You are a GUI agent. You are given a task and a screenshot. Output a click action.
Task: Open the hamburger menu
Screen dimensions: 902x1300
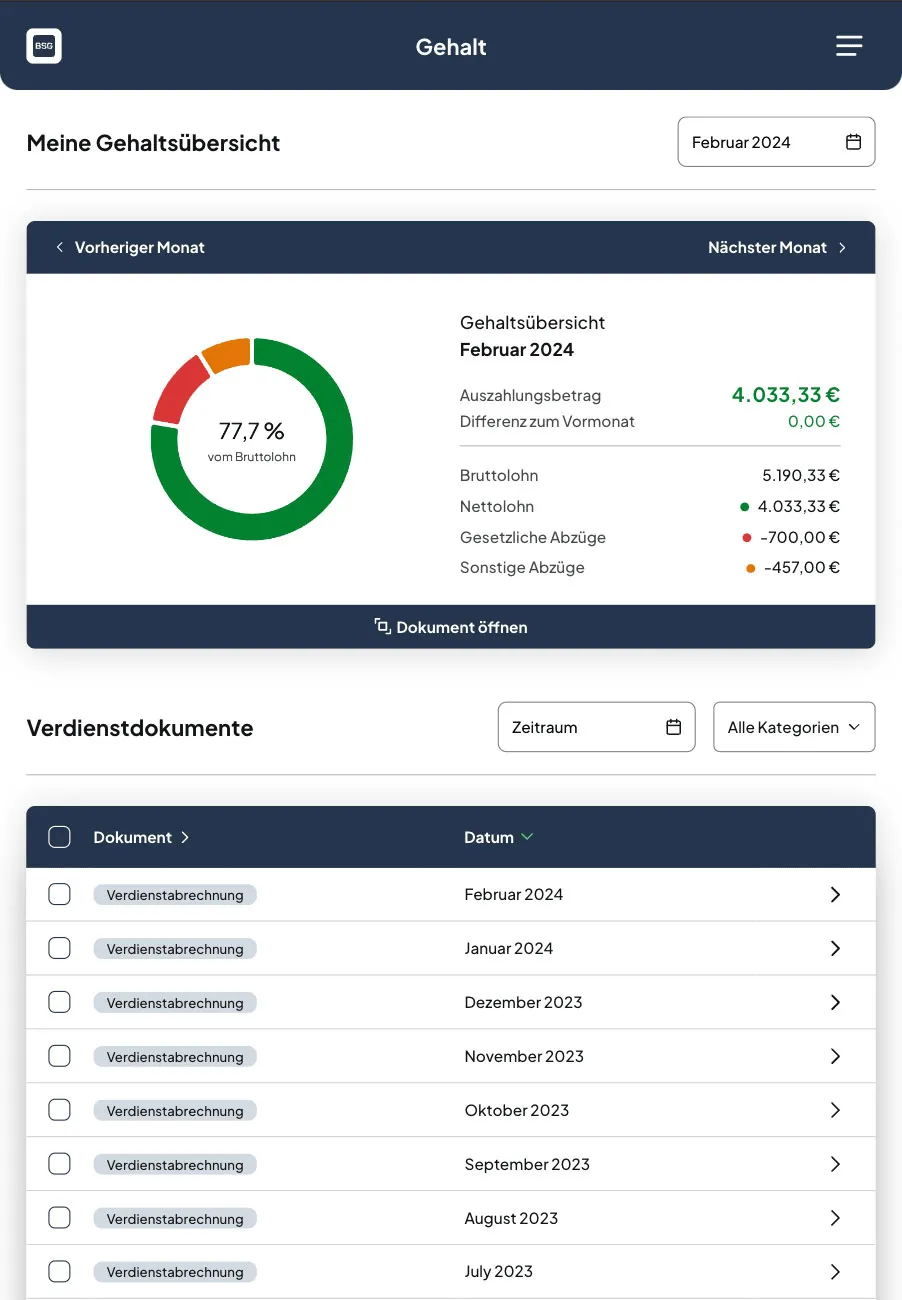point(849,46)
